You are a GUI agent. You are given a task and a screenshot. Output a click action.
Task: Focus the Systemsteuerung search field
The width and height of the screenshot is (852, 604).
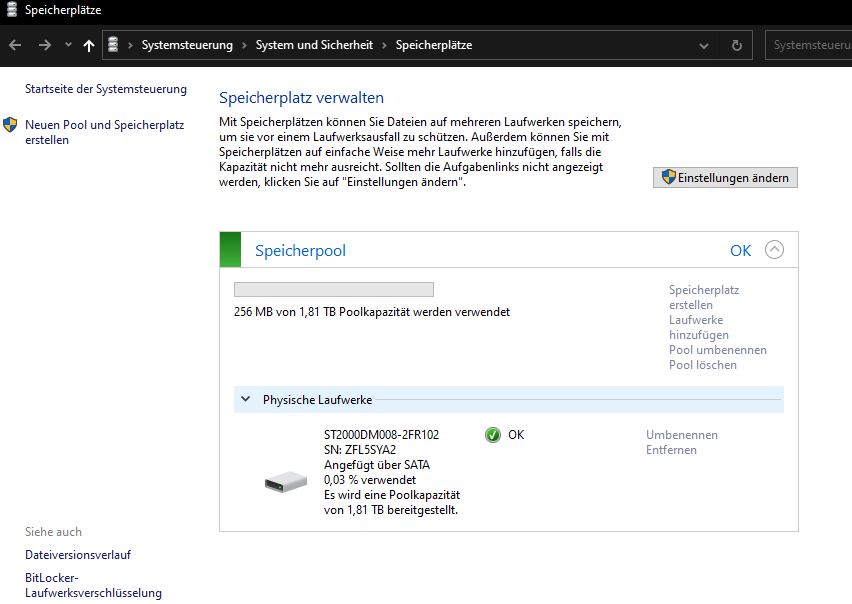pos(809,45)
